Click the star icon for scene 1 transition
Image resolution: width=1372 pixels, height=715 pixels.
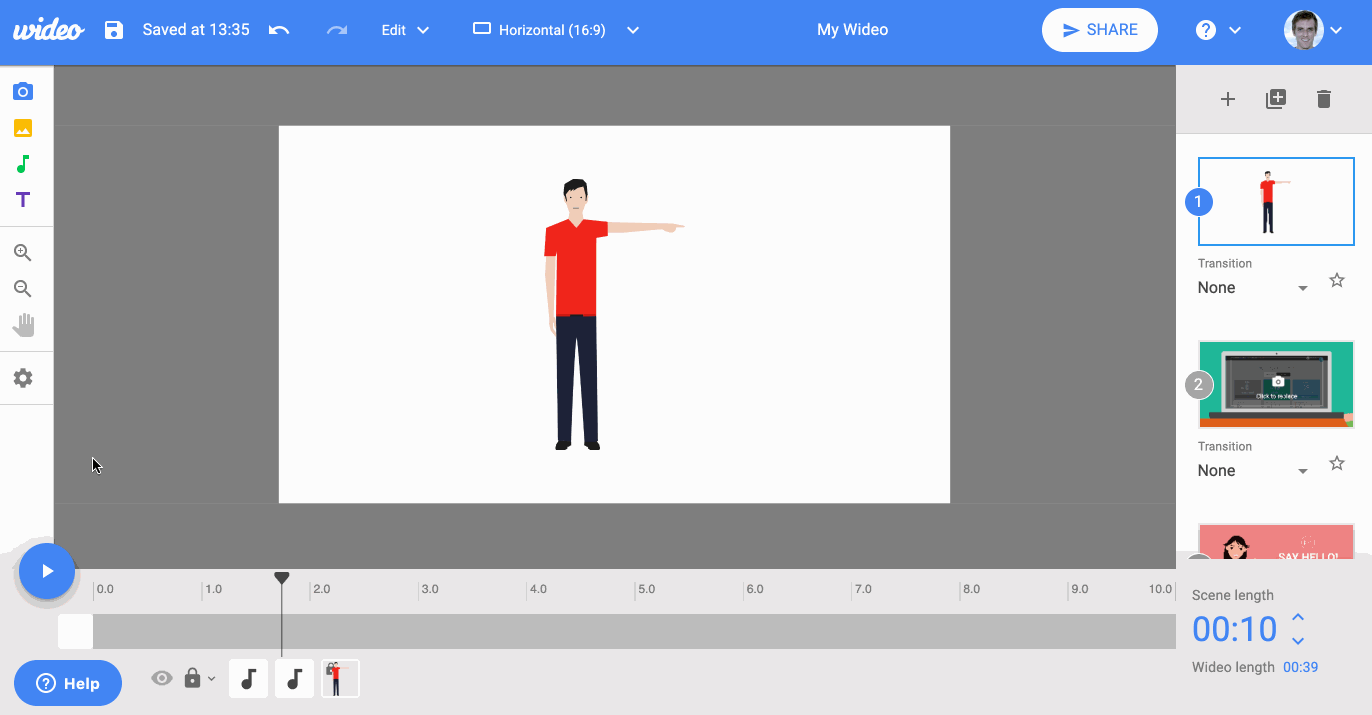(1337, 280)
